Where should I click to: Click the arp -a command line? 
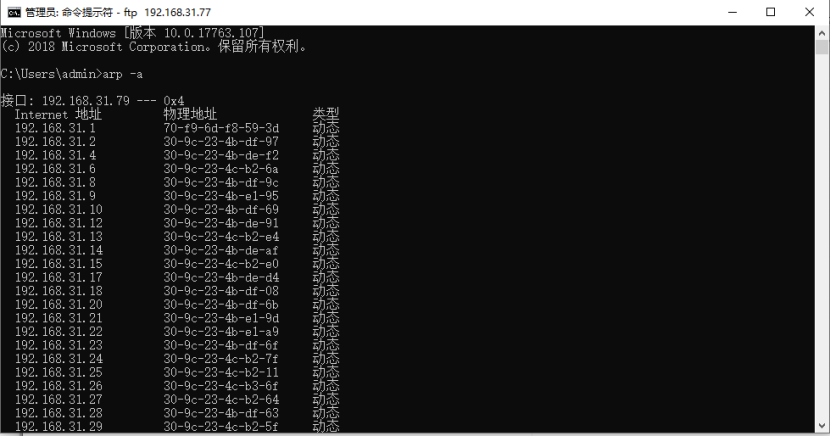(72, 74)
